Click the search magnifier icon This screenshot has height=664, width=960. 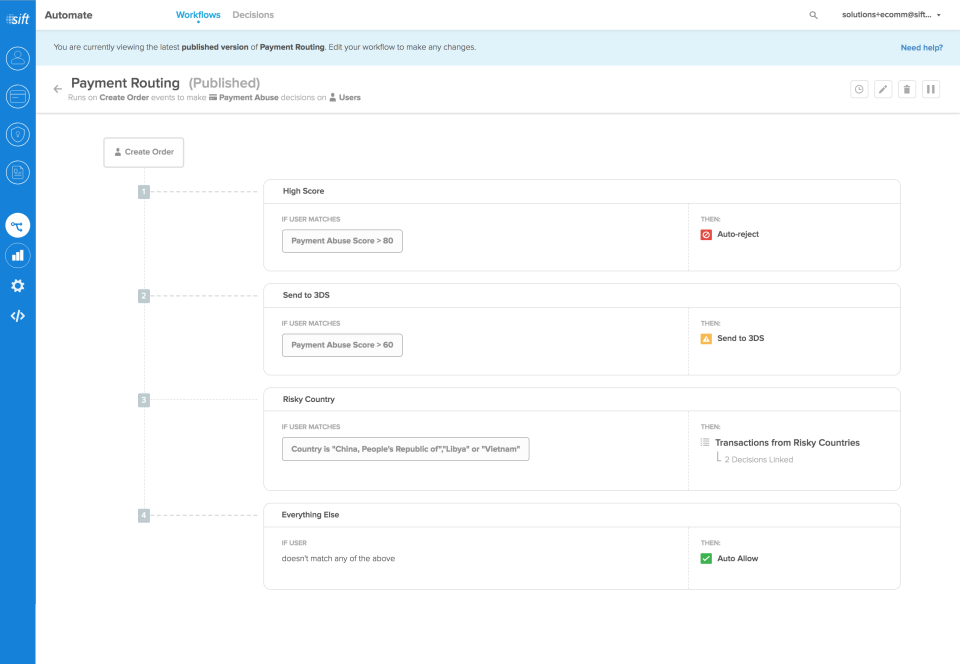pos(813,15)
